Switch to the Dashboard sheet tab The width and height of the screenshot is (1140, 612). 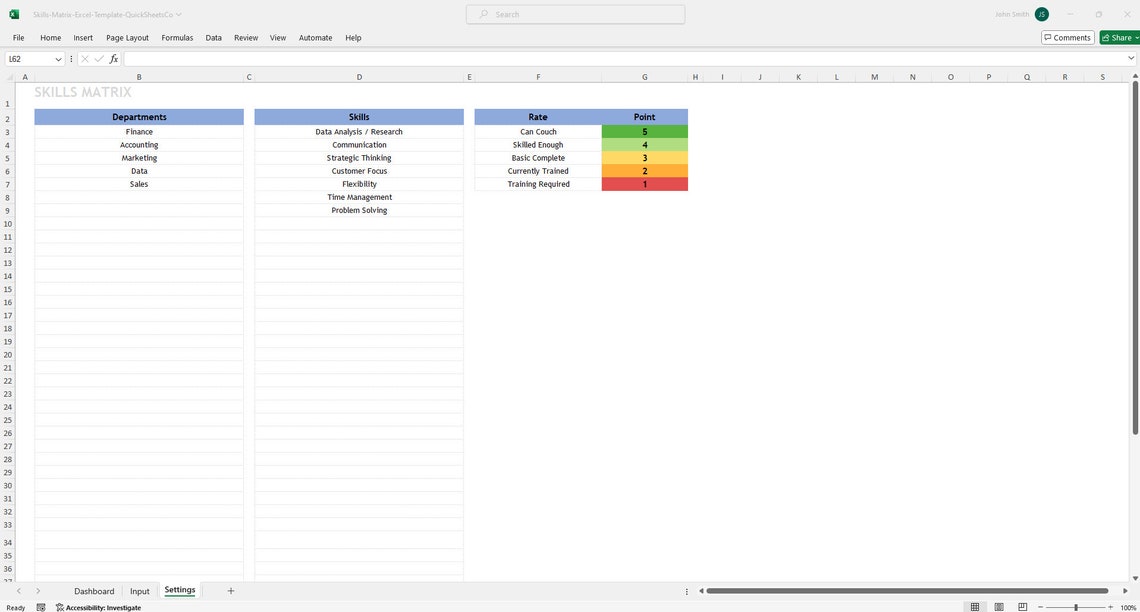[x=94, y=591]
